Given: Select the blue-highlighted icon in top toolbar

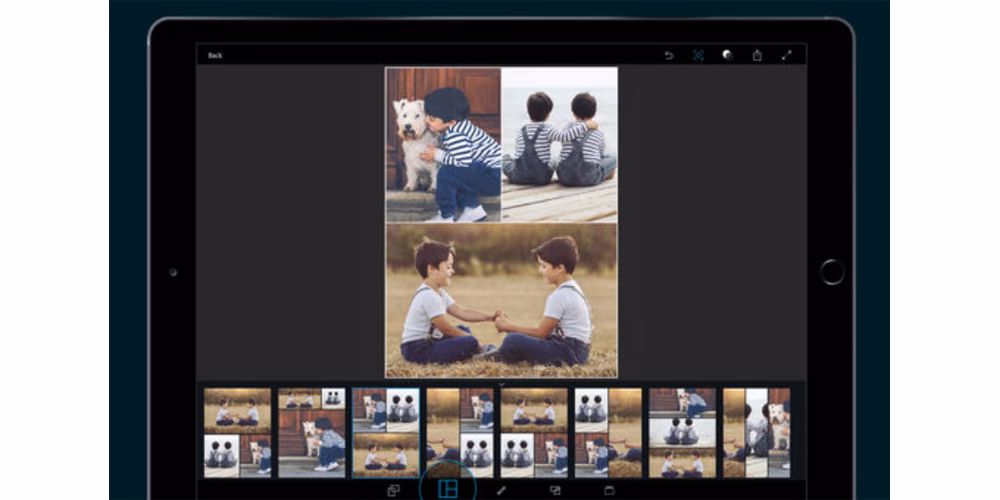Looking at the screenshot, I should (698, 55).
